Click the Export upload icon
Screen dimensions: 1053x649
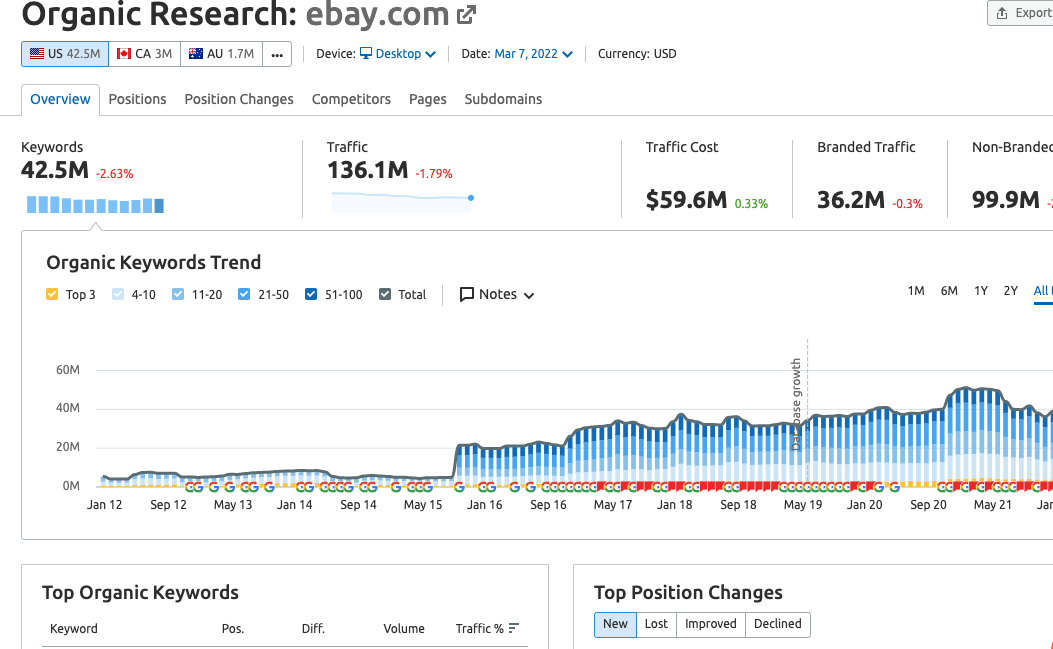click(x=1002, y=13)
